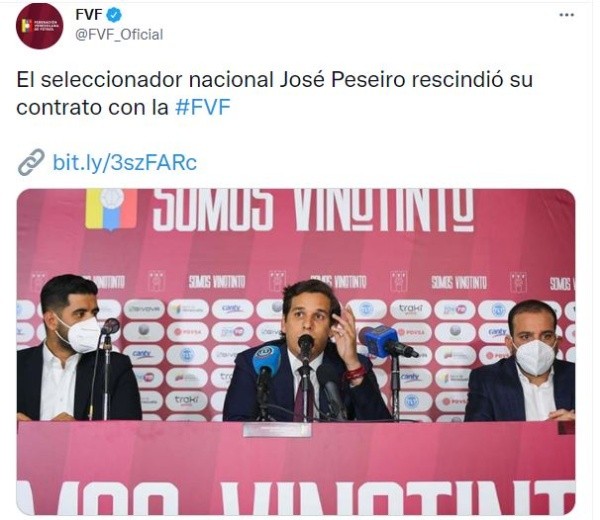Click the masked man on left
This screenshot has height=520, width=600.
pos(75,348)
